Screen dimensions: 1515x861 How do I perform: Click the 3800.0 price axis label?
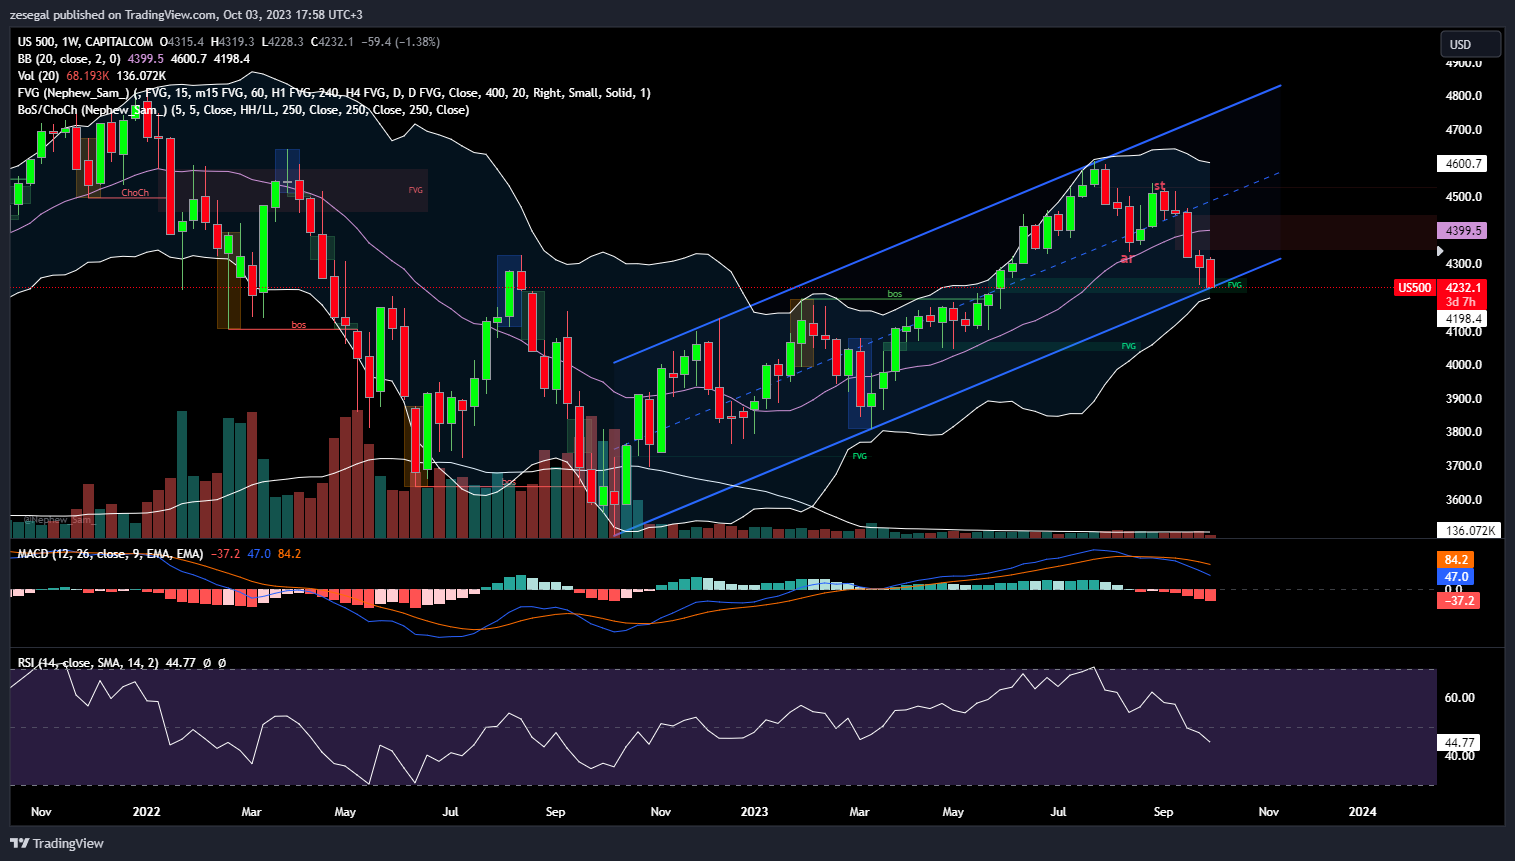click(x=1464, y=432)
